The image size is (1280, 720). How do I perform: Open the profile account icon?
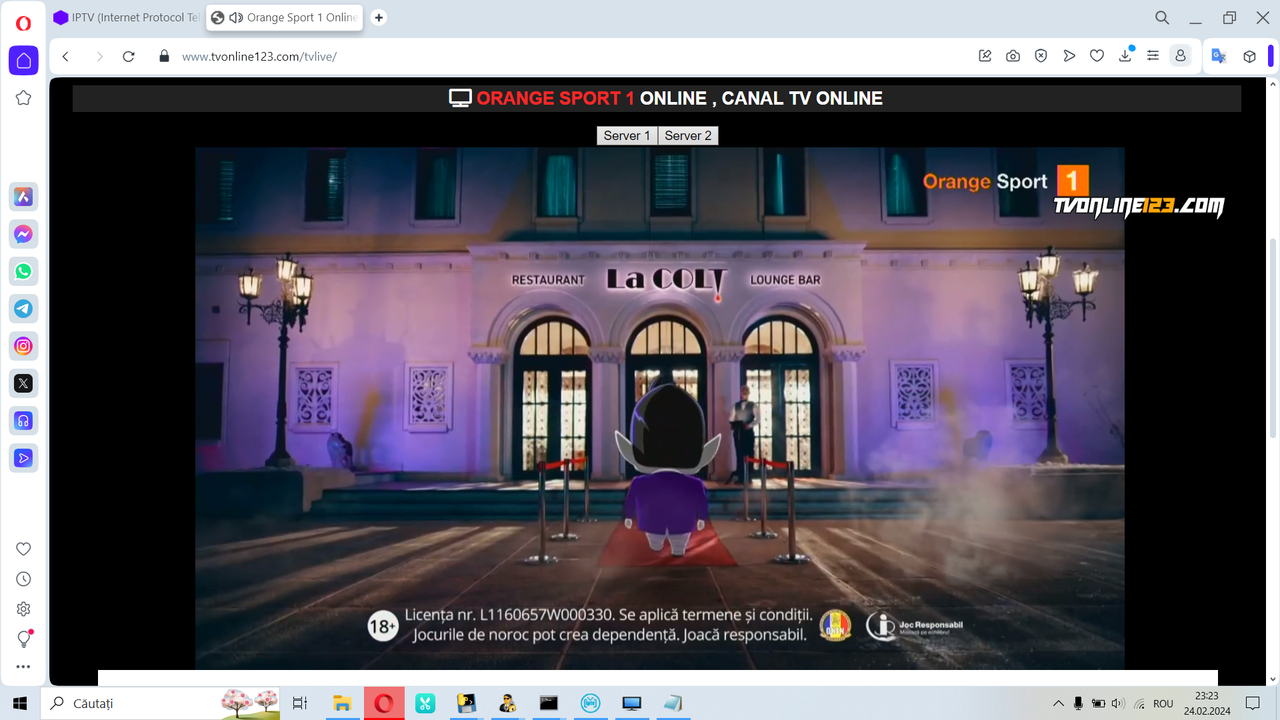1181,56
